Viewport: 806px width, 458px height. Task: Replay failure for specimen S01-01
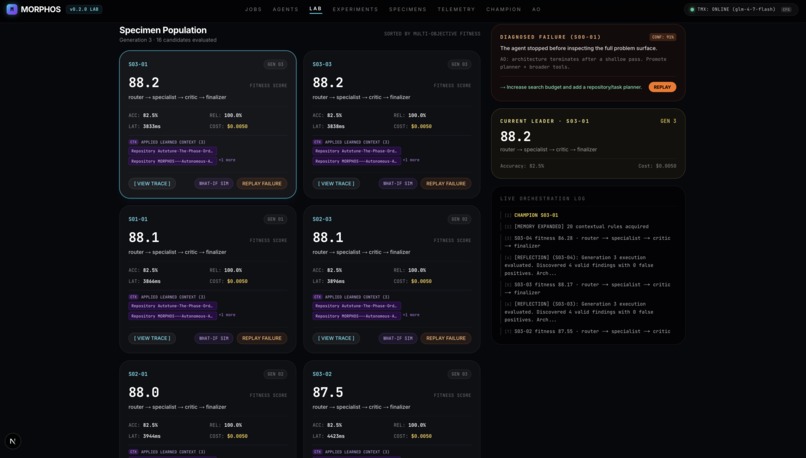(262, 338)
